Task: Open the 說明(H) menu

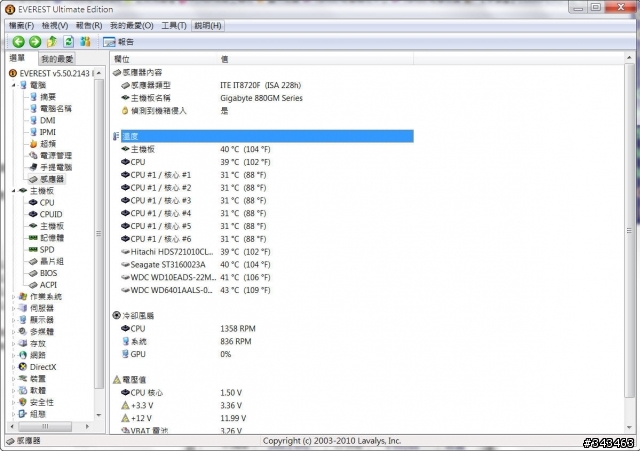Action: (x=208, y=26)
